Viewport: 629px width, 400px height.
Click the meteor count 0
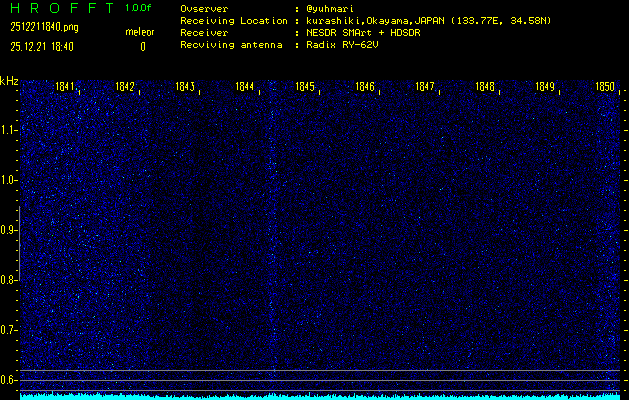coord(143,47)
